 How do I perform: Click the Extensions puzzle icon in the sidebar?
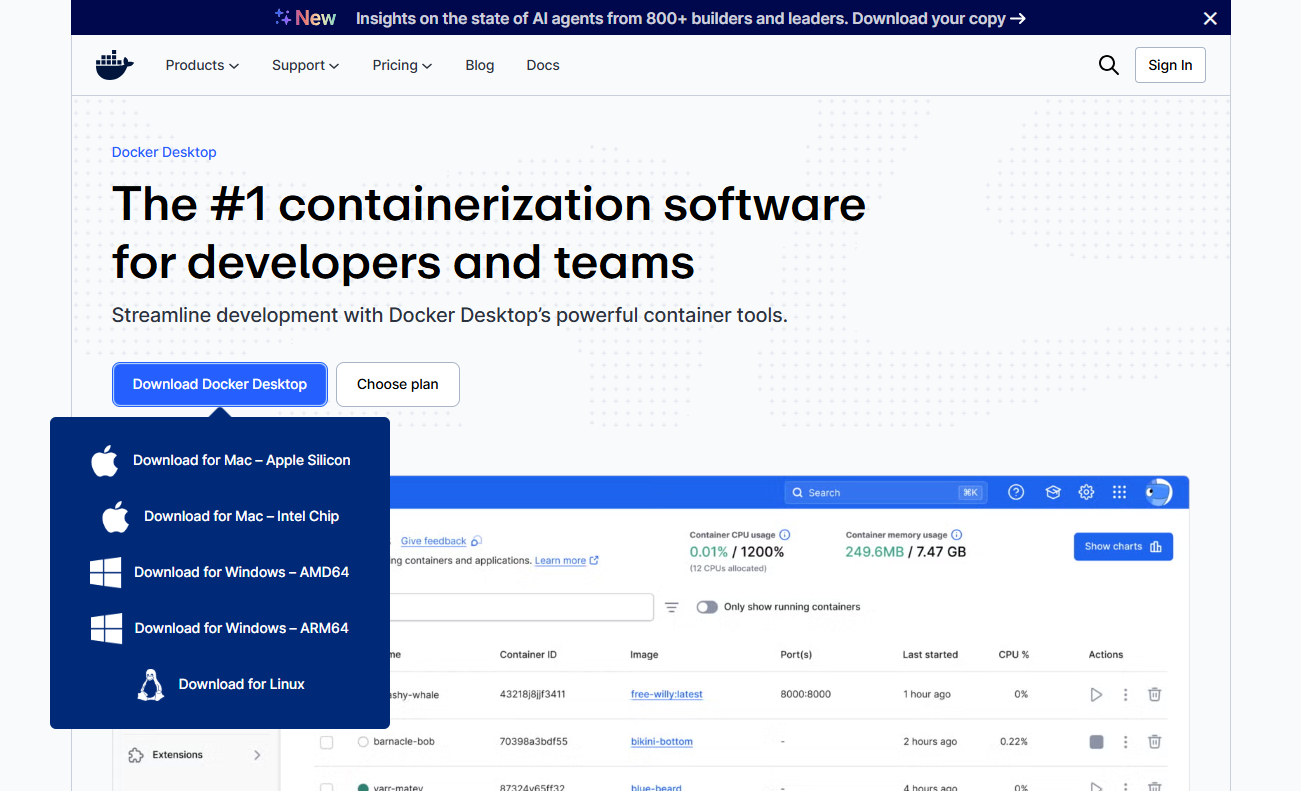click(136, 755)
